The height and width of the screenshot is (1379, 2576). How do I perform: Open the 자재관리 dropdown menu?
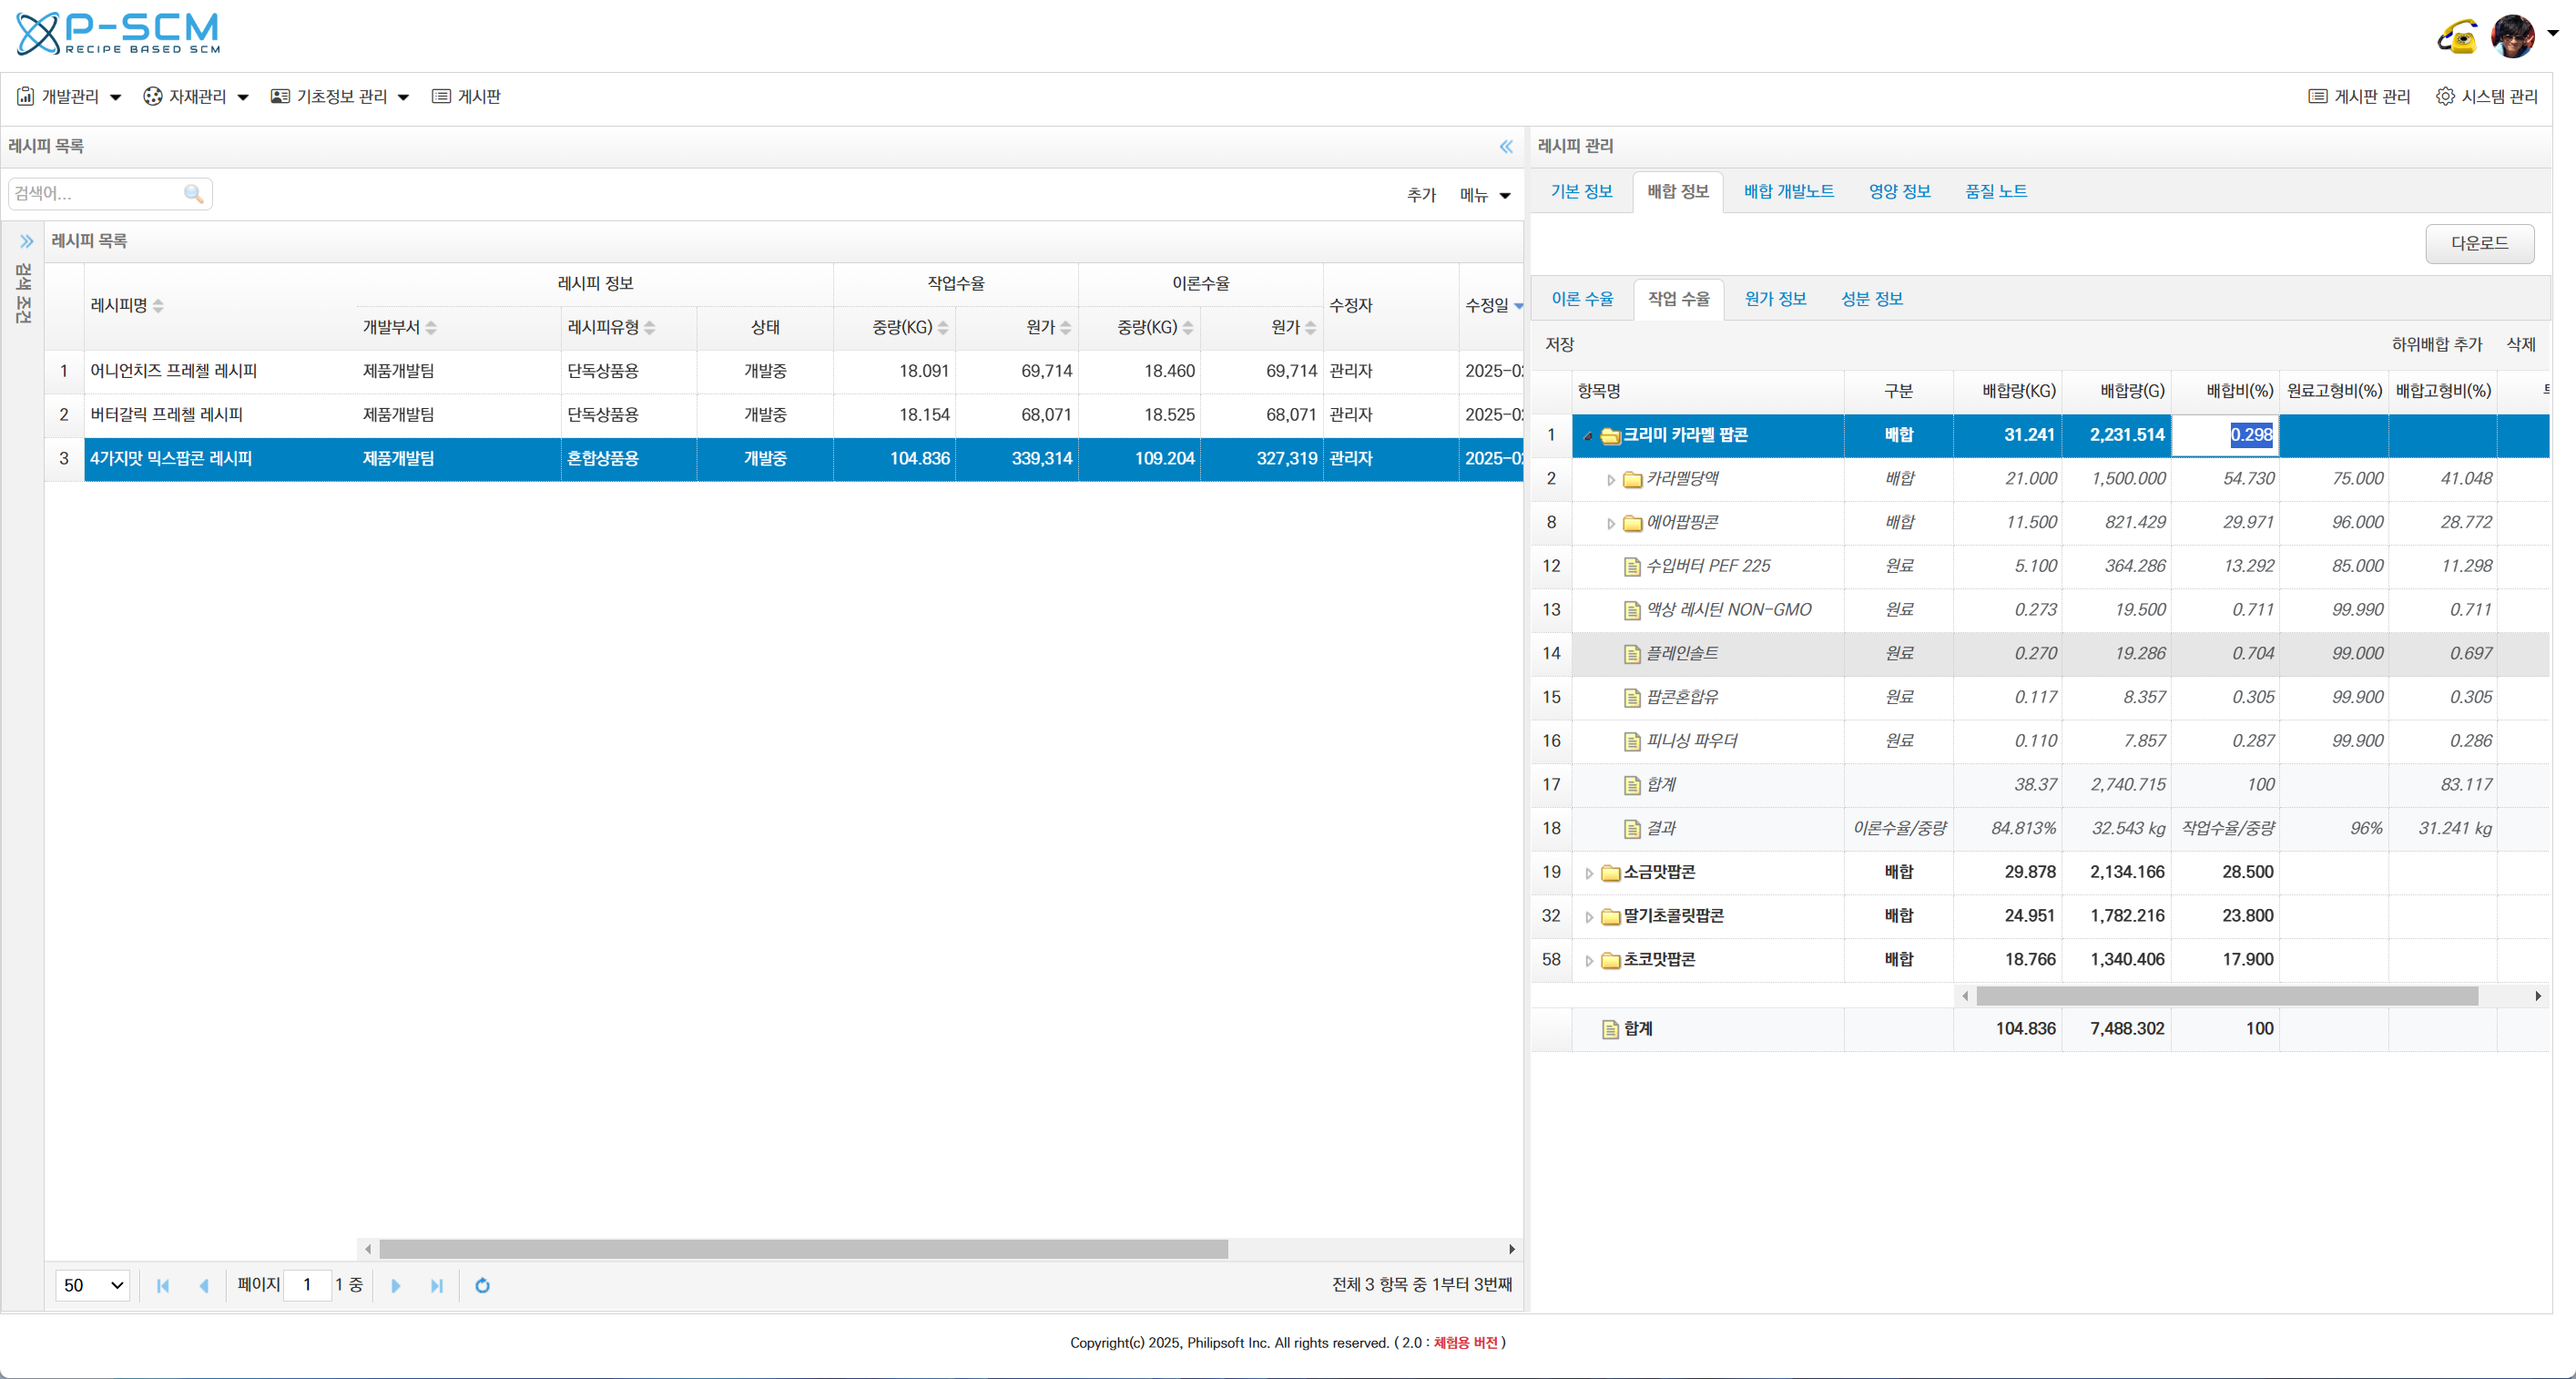[x=196, y=96]
